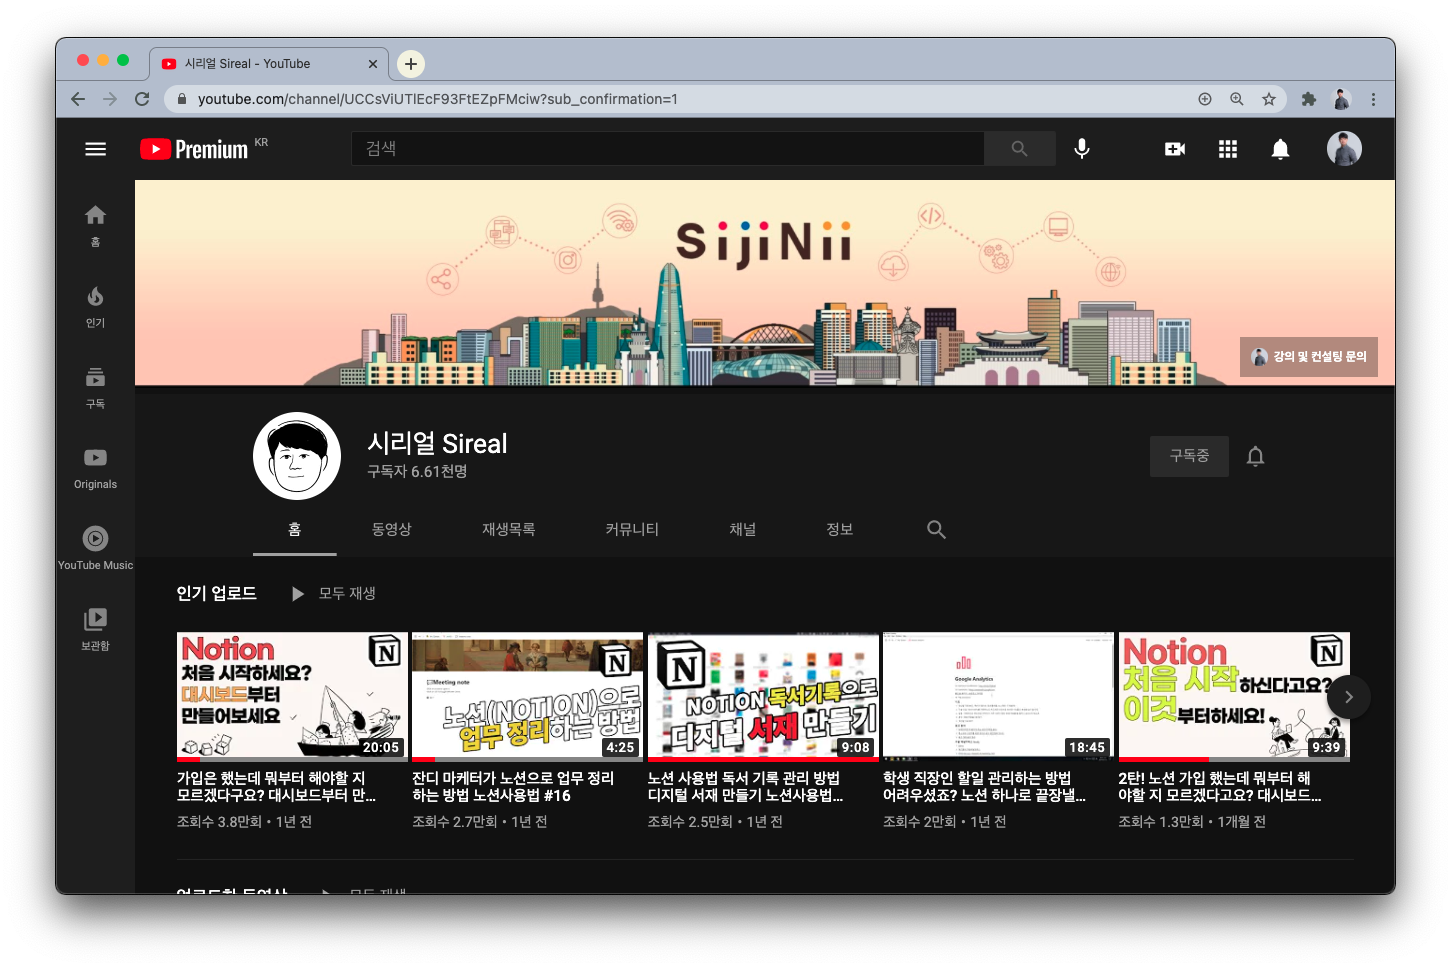Switch to the 동영상 tab
The image size is (1451, 968).
click(x=391, y=530)
